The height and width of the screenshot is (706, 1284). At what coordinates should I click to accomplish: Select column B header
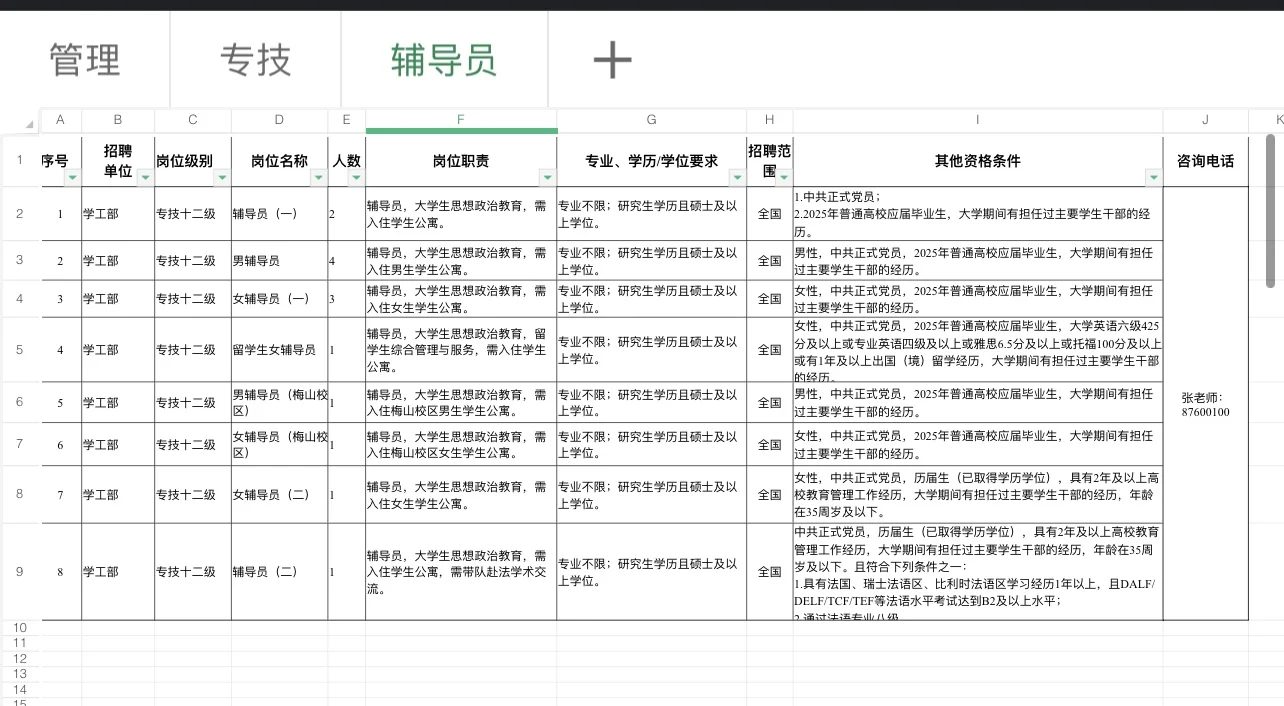[118, 120]
